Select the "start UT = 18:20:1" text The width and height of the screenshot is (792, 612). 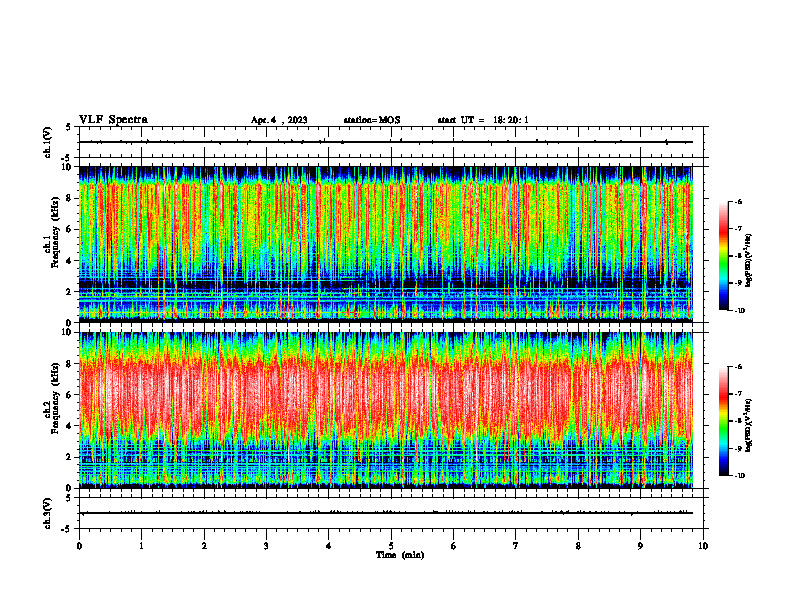483,120
